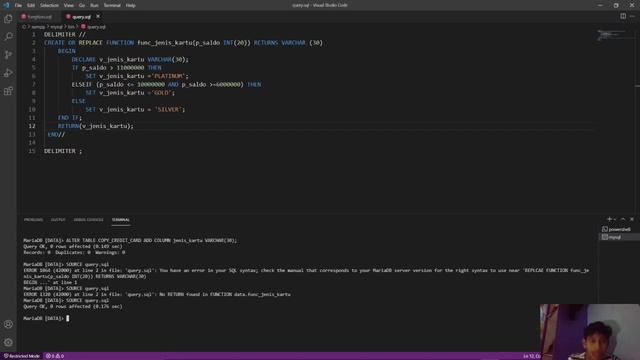640x360 pixels.
Task: Close the terminal panel
Action: (x=632, y=219)
